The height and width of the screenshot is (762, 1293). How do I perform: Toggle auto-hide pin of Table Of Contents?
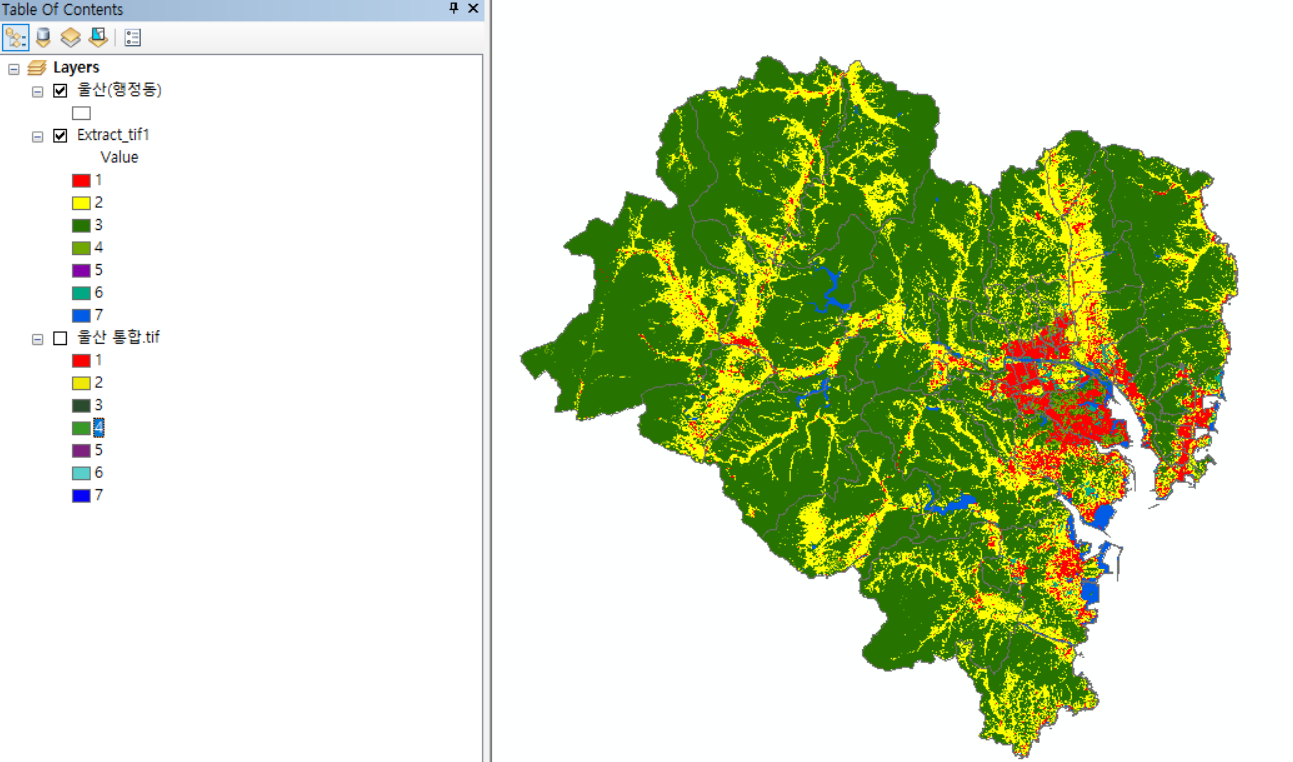(453, 8)
